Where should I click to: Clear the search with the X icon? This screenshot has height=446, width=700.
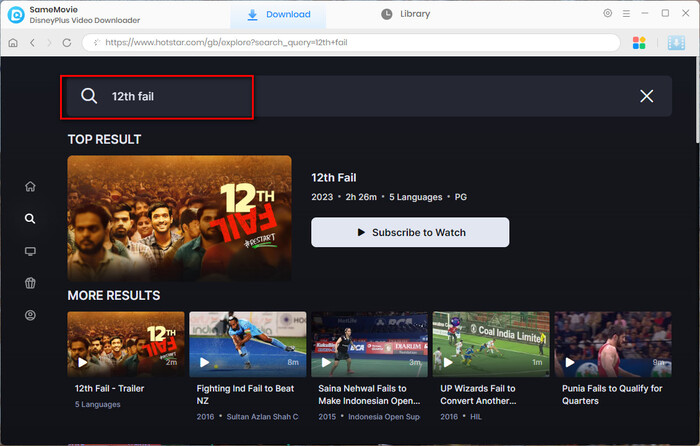pyautogui.click(x=646, y=96)
